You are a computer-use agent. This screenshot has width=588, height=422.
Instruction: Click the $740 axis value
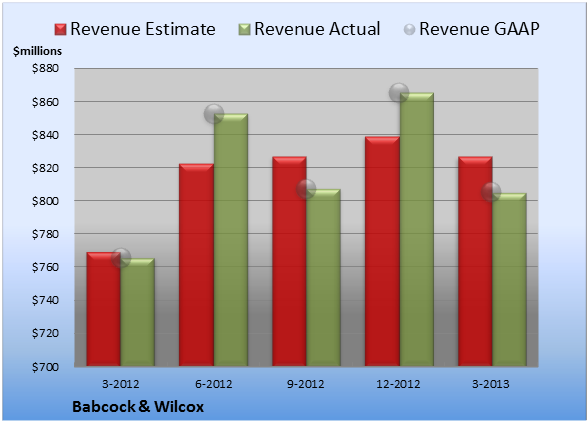(x=45, y=300)
